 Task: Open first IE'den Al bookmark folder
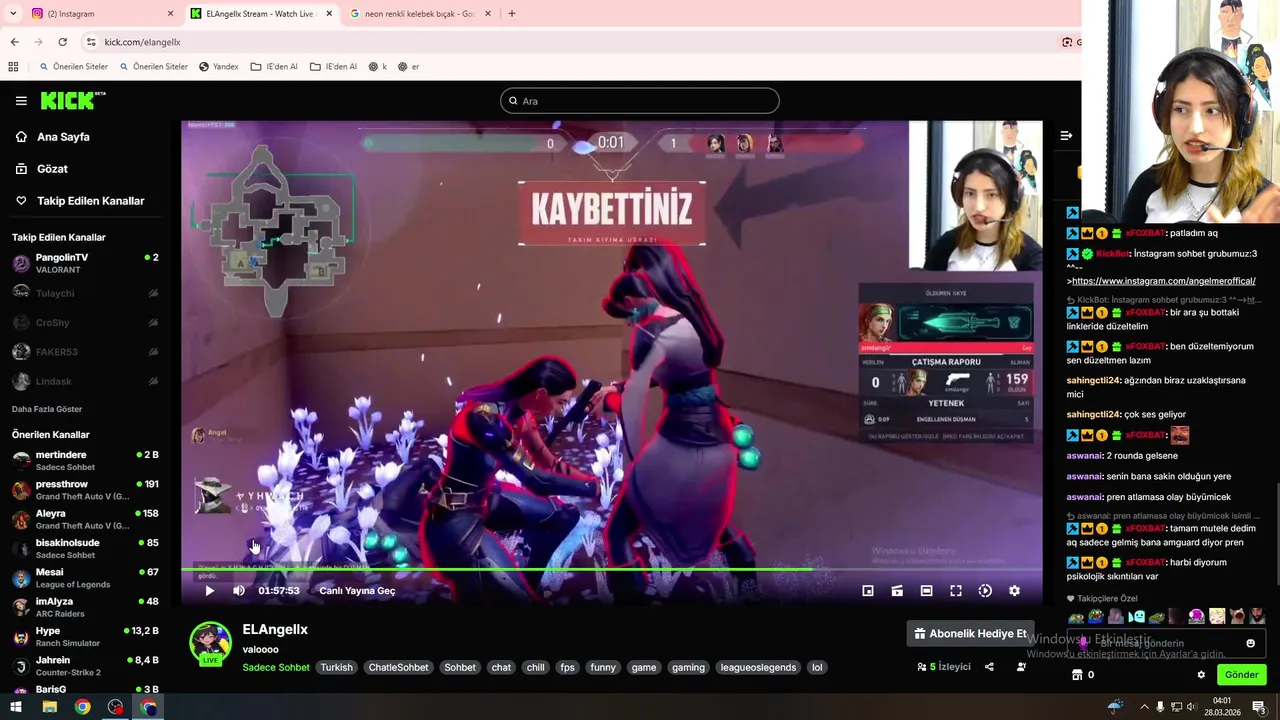pyautogui.click(x=274, y=67)
